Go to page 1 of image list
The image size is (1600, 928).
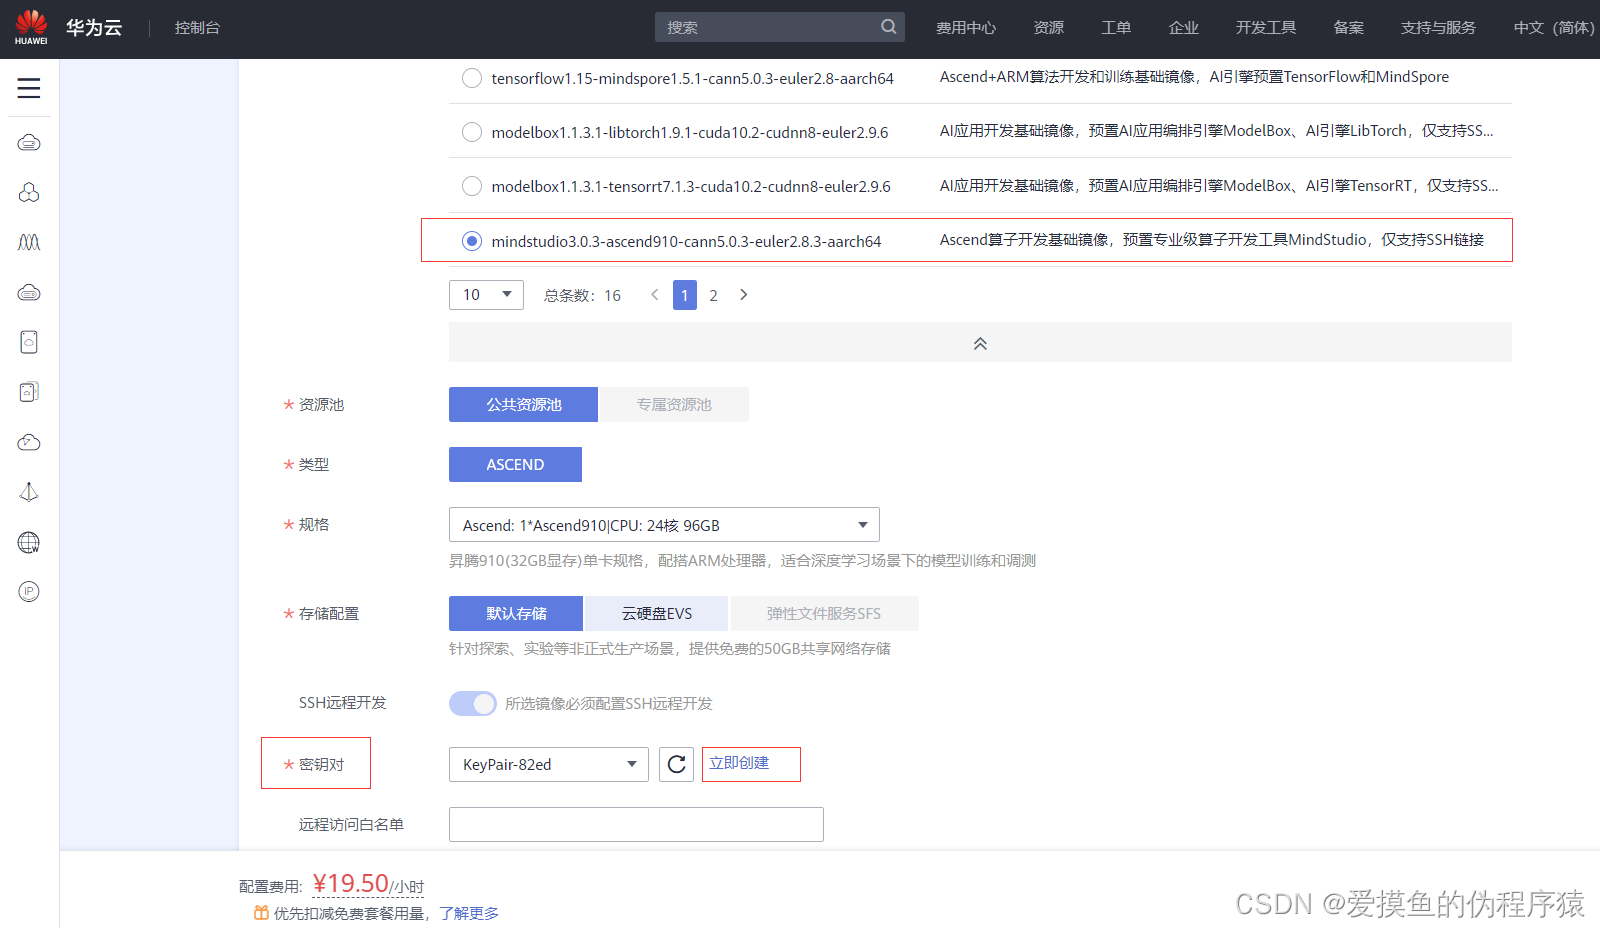[685, 295]
